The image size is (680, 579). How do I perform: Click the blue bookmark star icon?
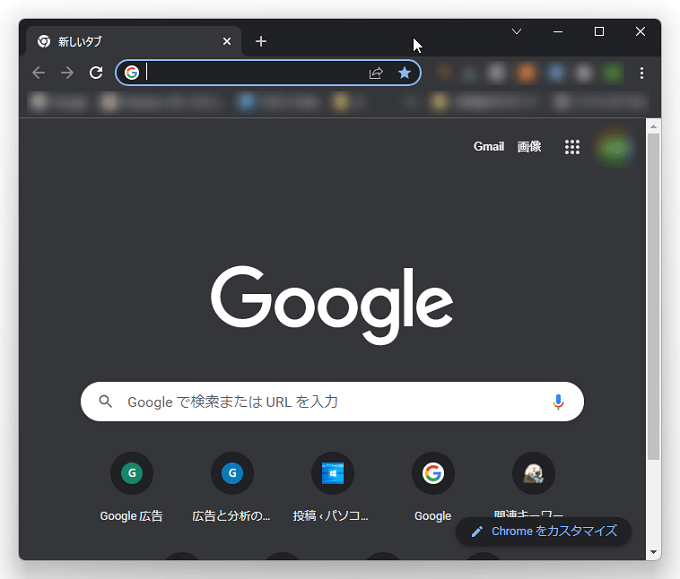tap(404, 72)
